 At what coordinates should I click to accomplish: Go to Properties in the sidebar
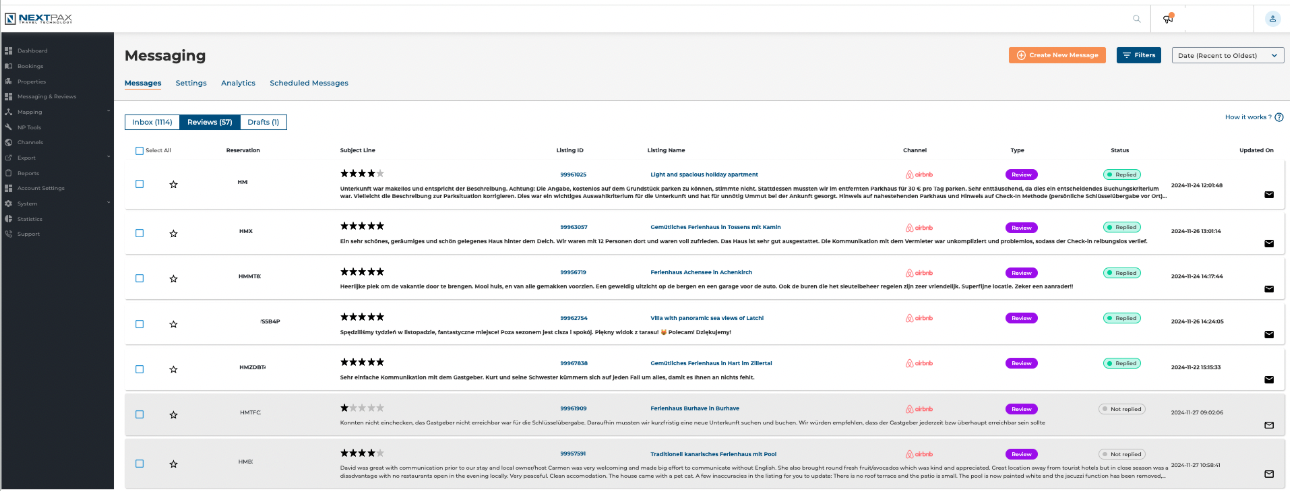(31, 81)
